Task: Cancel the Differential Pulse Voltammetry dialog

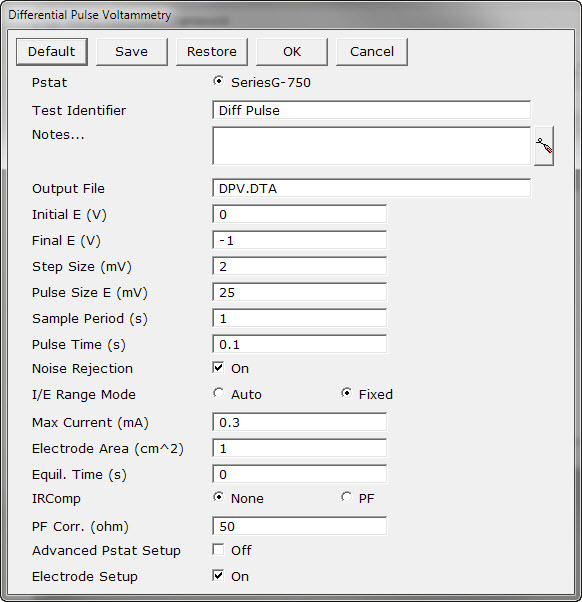Action: [372, 51]
